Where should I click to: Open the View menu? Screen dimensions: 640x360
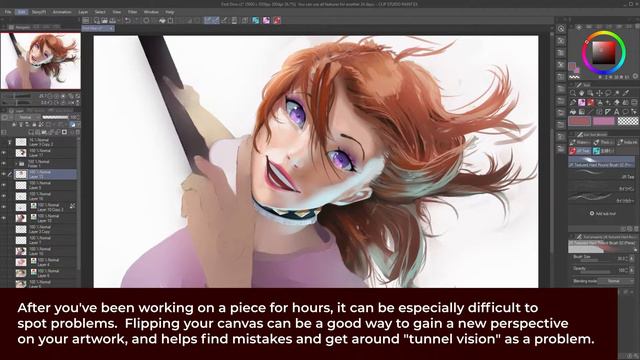(117, 12)
